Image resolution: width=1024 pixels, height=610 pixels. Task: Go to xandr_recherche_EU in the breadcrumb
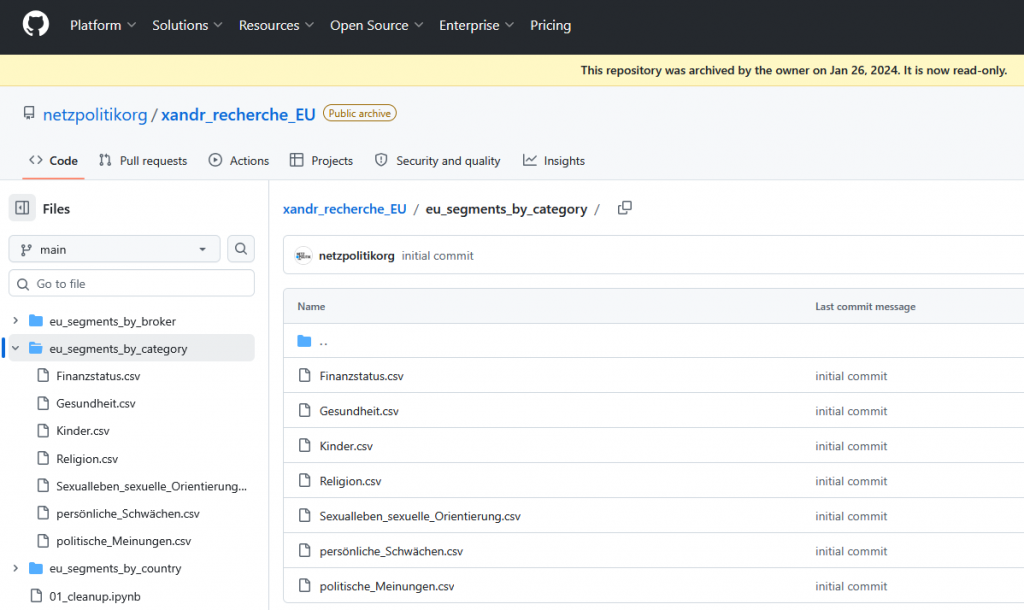344,209
